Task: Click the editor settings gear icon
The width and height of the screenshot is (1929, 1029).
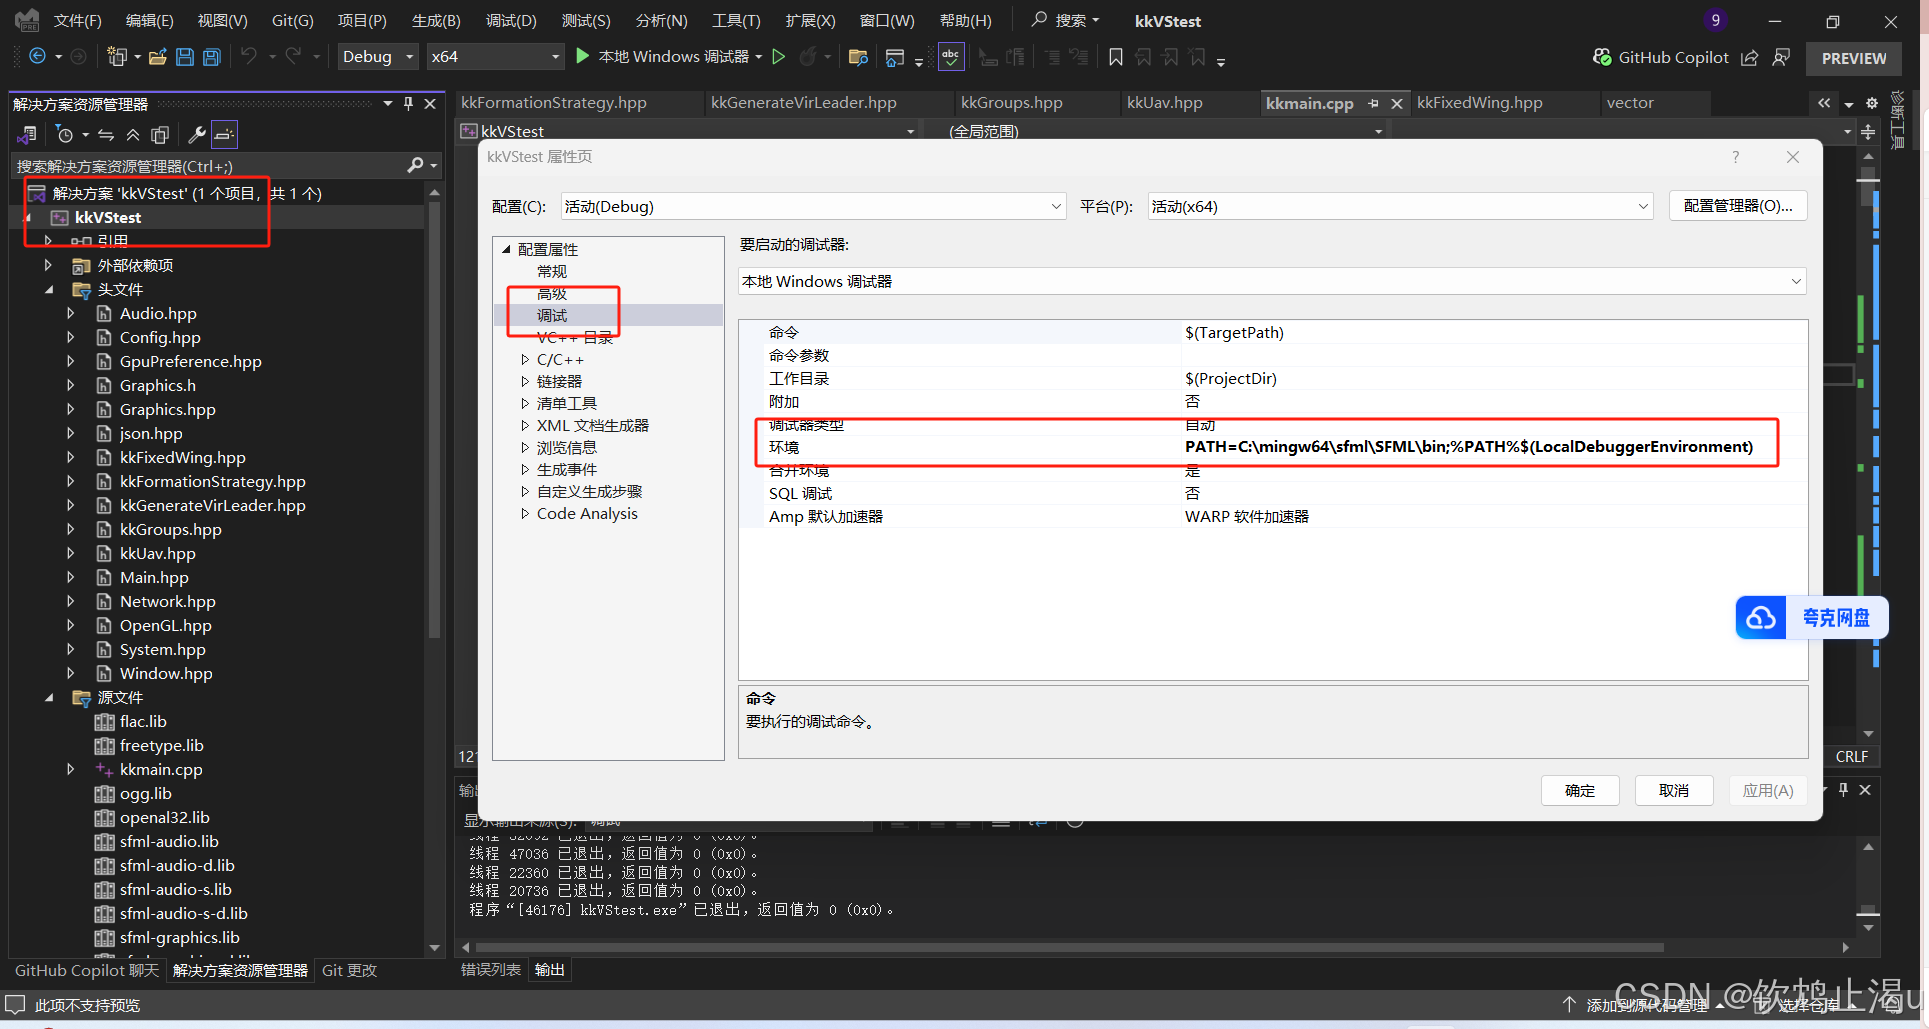Action: (x=1870, y=102)
